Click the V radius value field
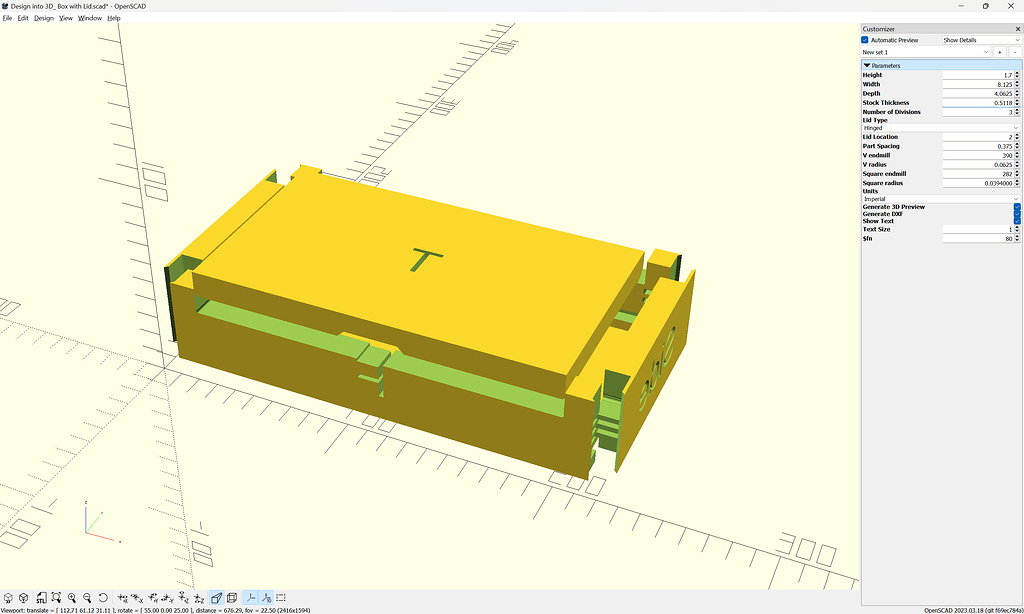1024x614 pixels. 978,165
